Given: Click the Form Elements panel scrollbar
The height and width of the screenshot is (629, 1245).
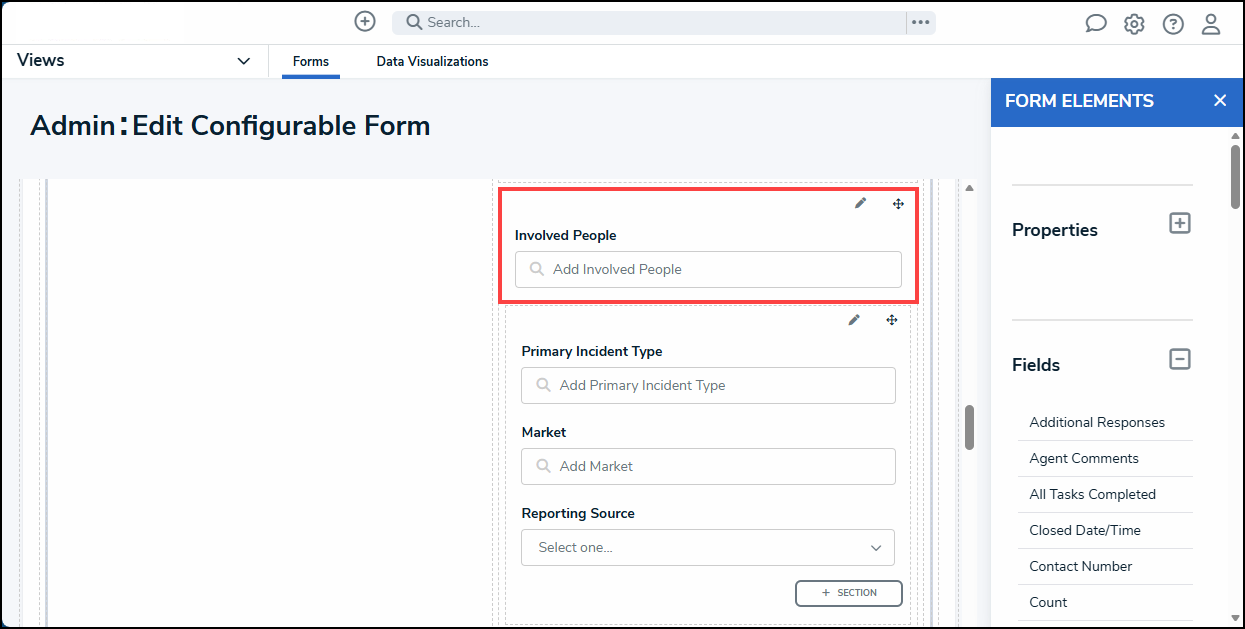Looking at the screenshot, I should click(1236, 176).
